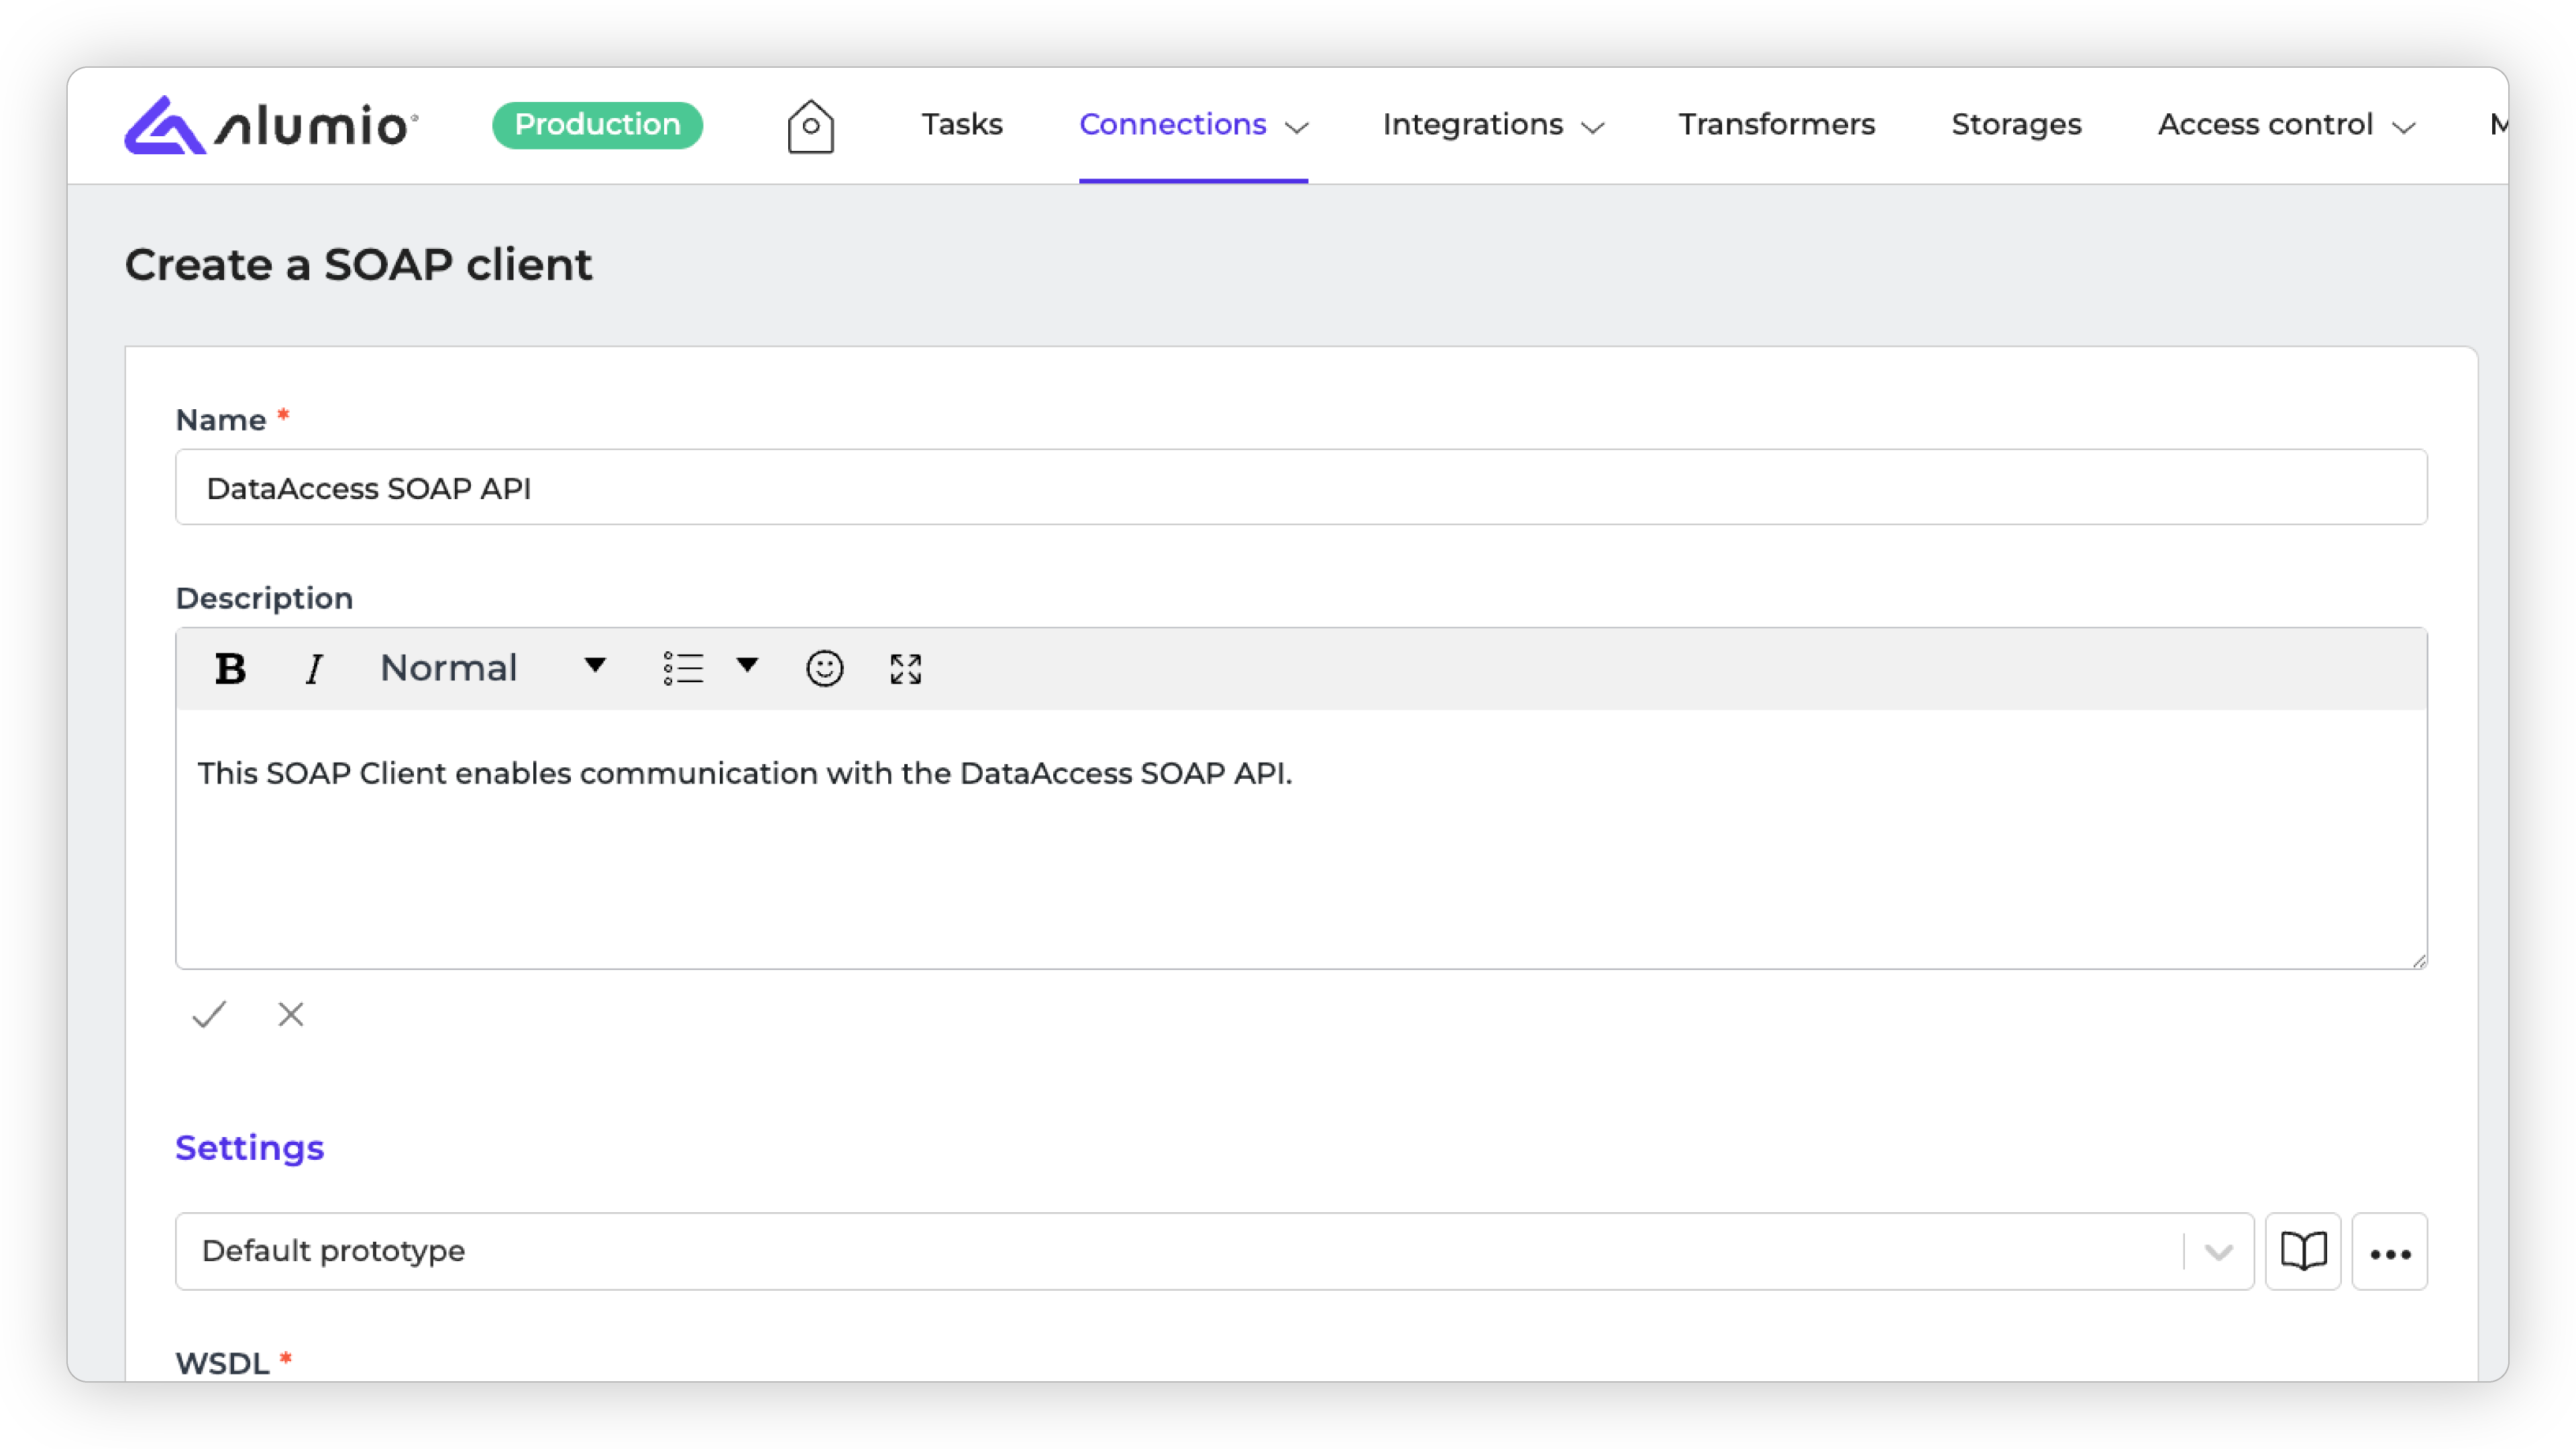Confirm description with the checkmark icon
This screenshot has width=2576, height=1449.
209,1014
